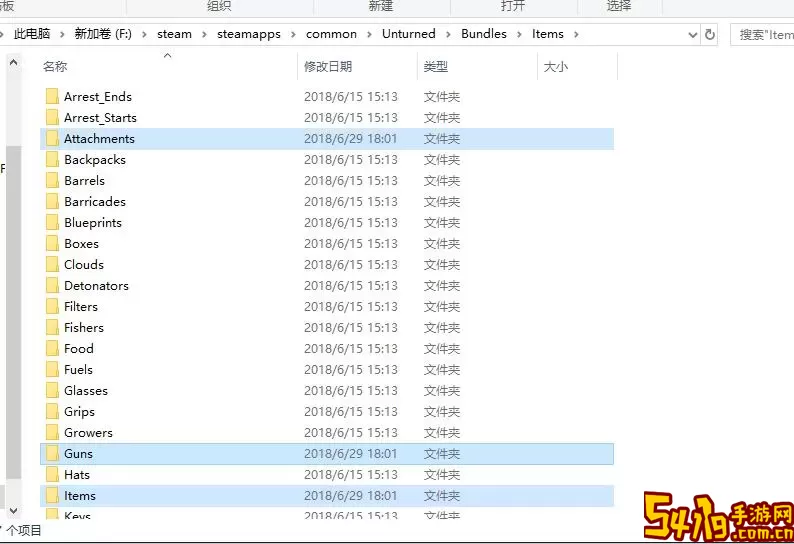Click the Growers folder icon
This screenshot has height=544, width=794.
52,433
